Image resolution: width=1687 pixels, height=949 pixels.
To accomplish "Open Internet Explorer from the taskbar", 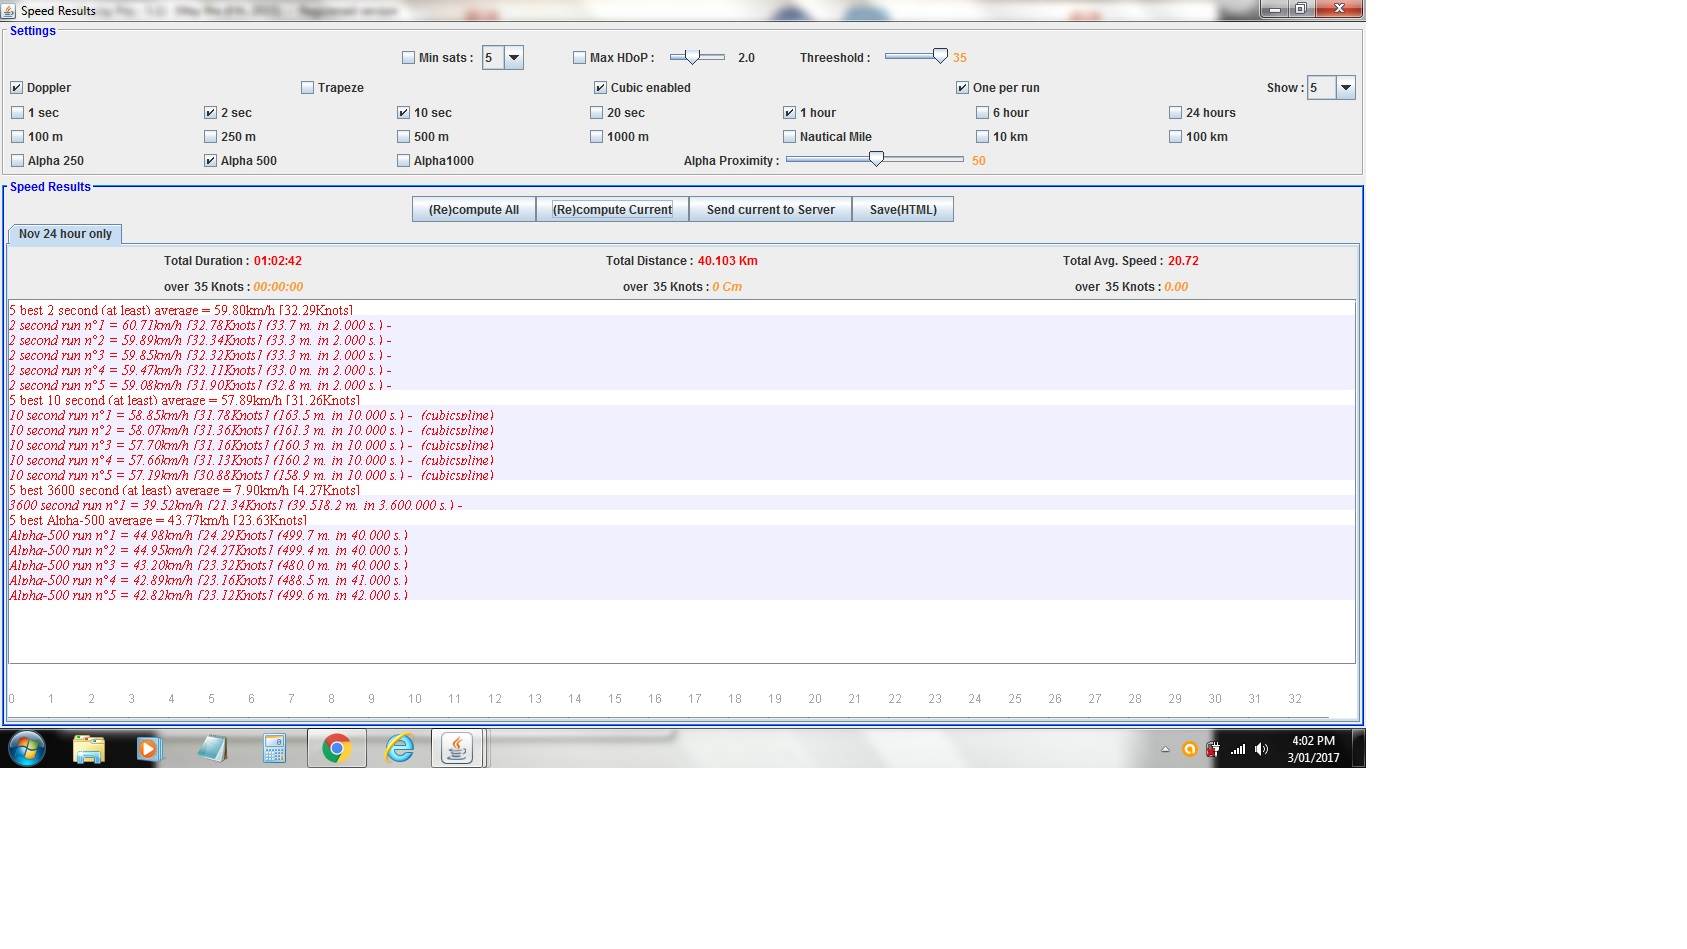I will coord(399,748).
